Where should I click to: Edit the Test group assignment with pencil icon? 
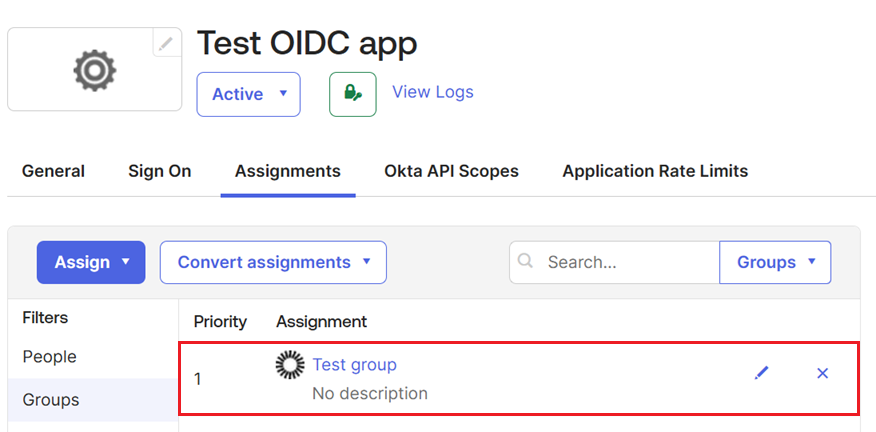(762, 373)
